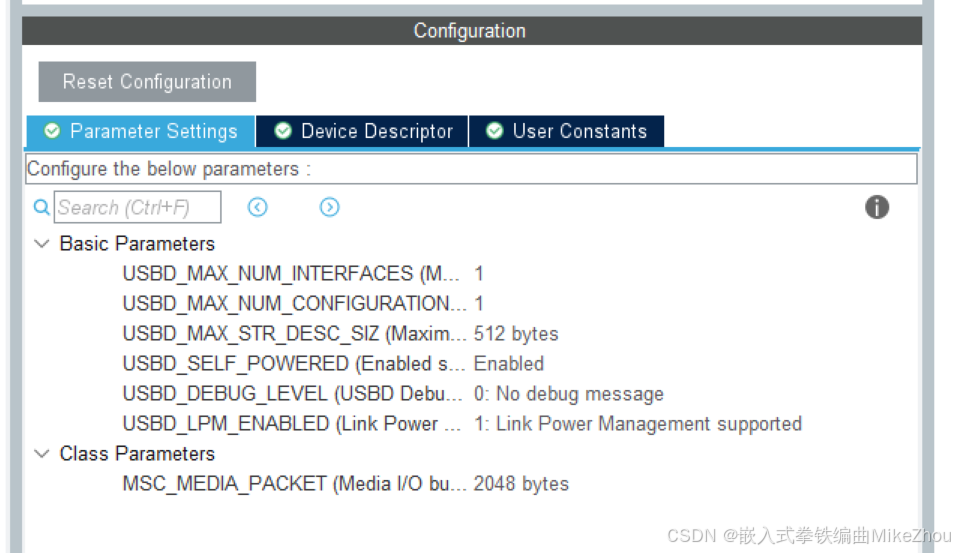Click the Configuration header bar

(472, 30)
